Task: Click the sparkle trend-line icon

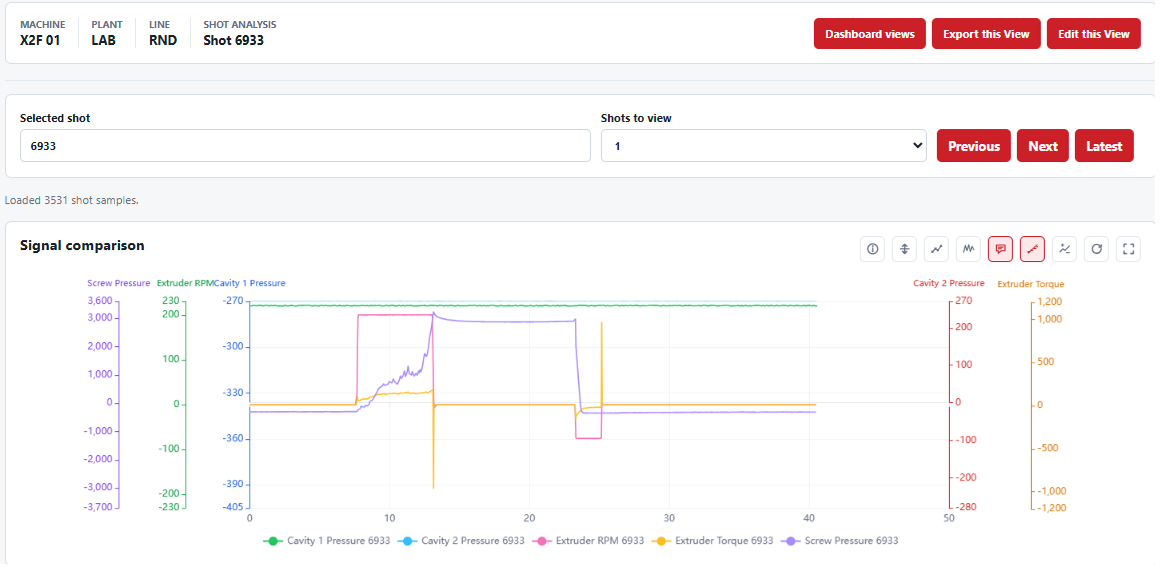Action: click(1065, 249)
